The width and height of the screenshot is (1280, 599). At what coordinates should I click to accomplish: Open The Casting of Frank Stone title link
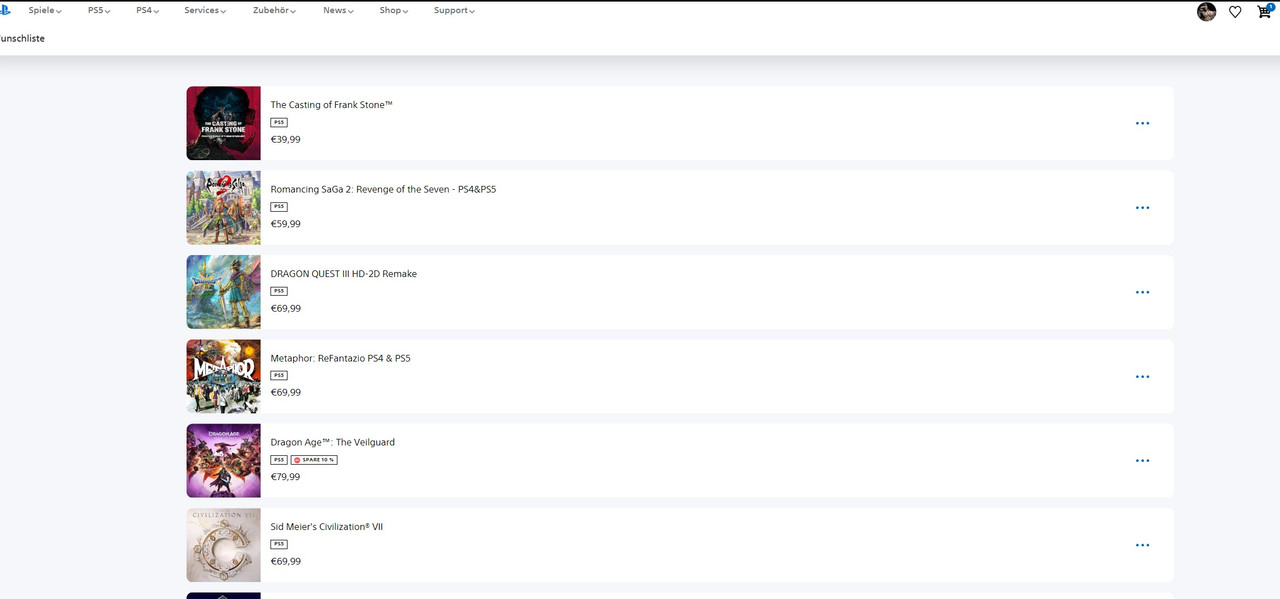(331, 105)
